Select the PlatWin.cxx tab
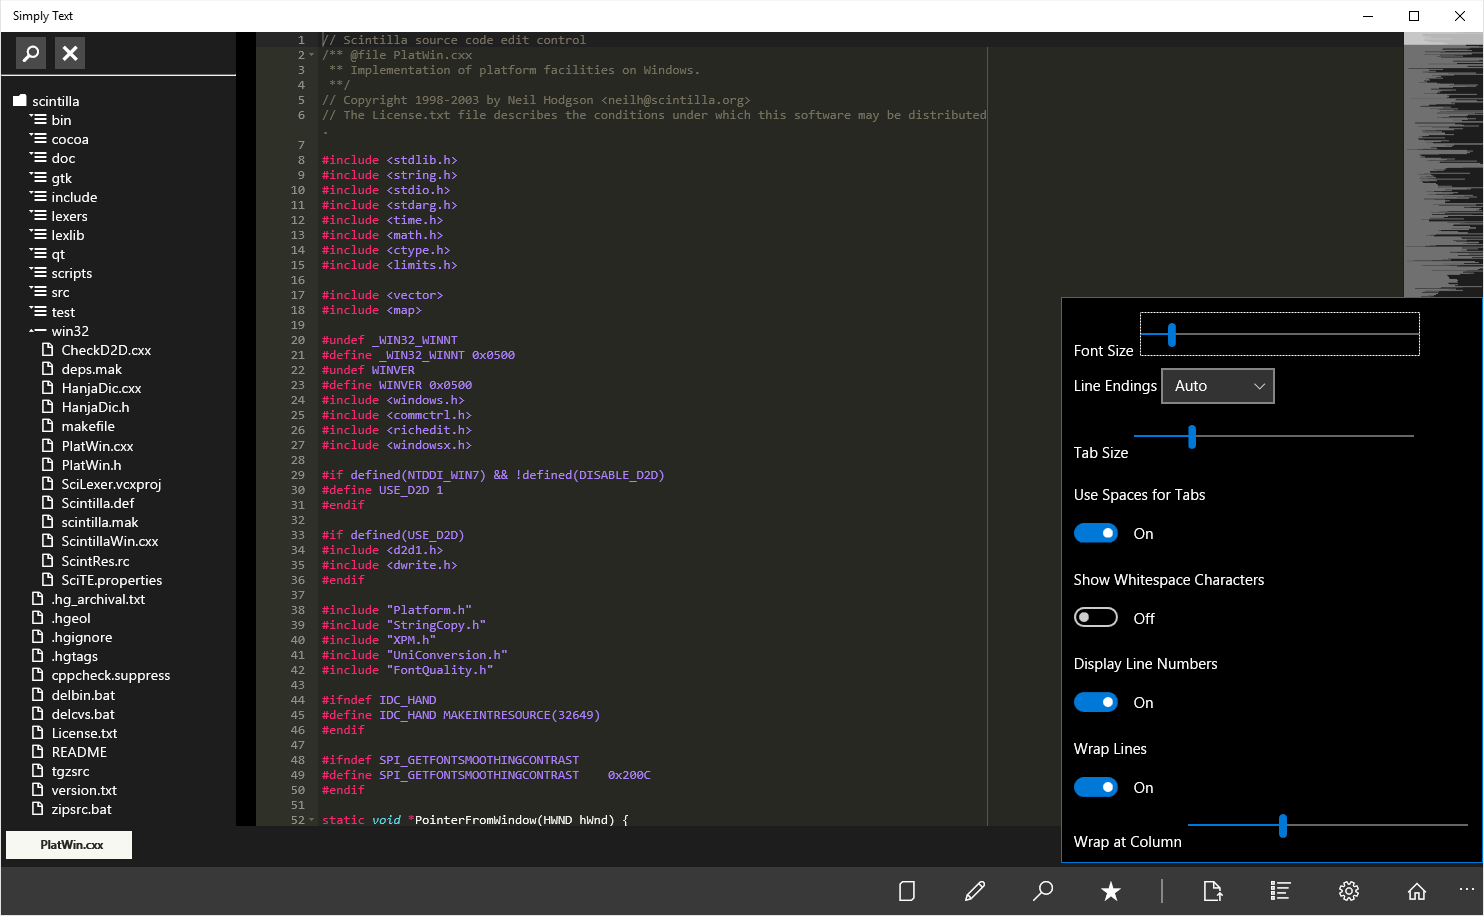Screen dimensions: 1484x916 click(x=70, y=845)
